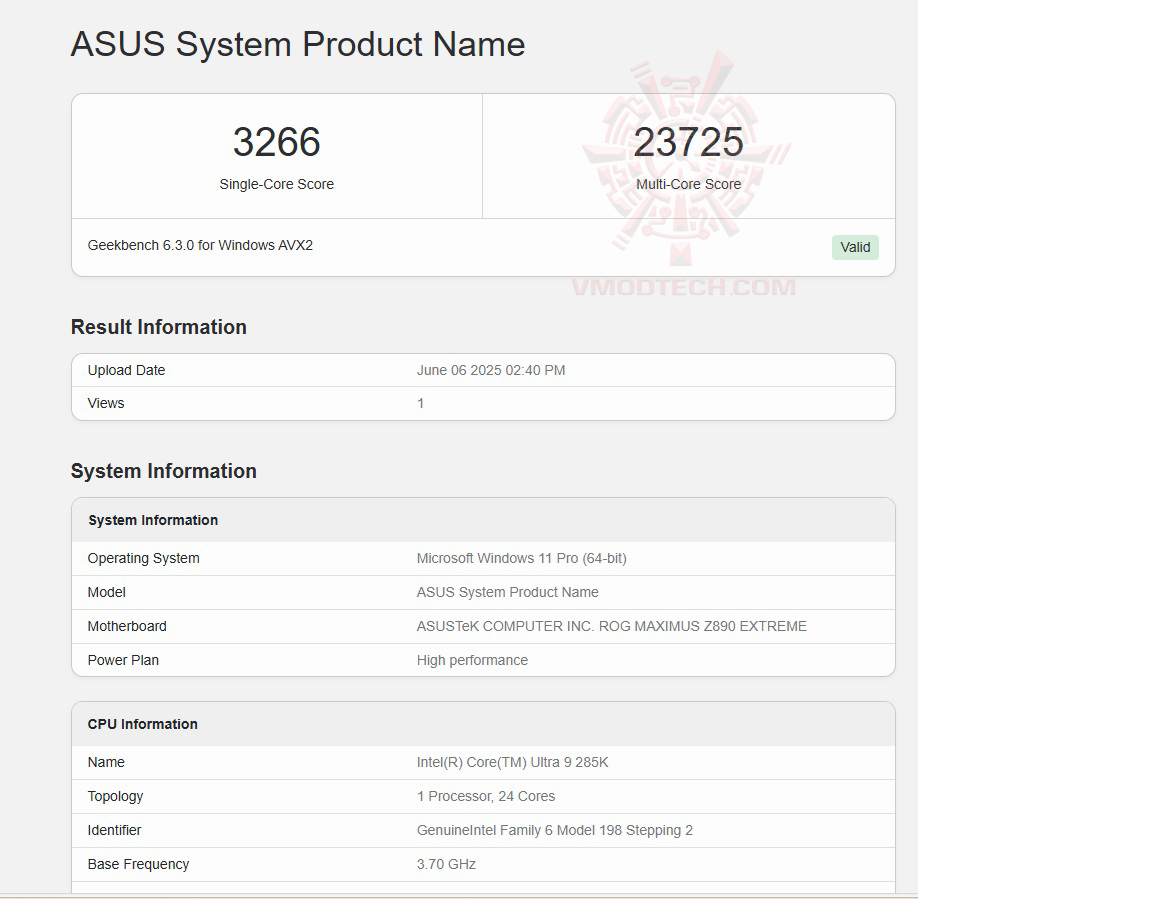The height and width of the screenshot is (899, 1152).
Task: Click the Model row label
Action: click(107, 592)
